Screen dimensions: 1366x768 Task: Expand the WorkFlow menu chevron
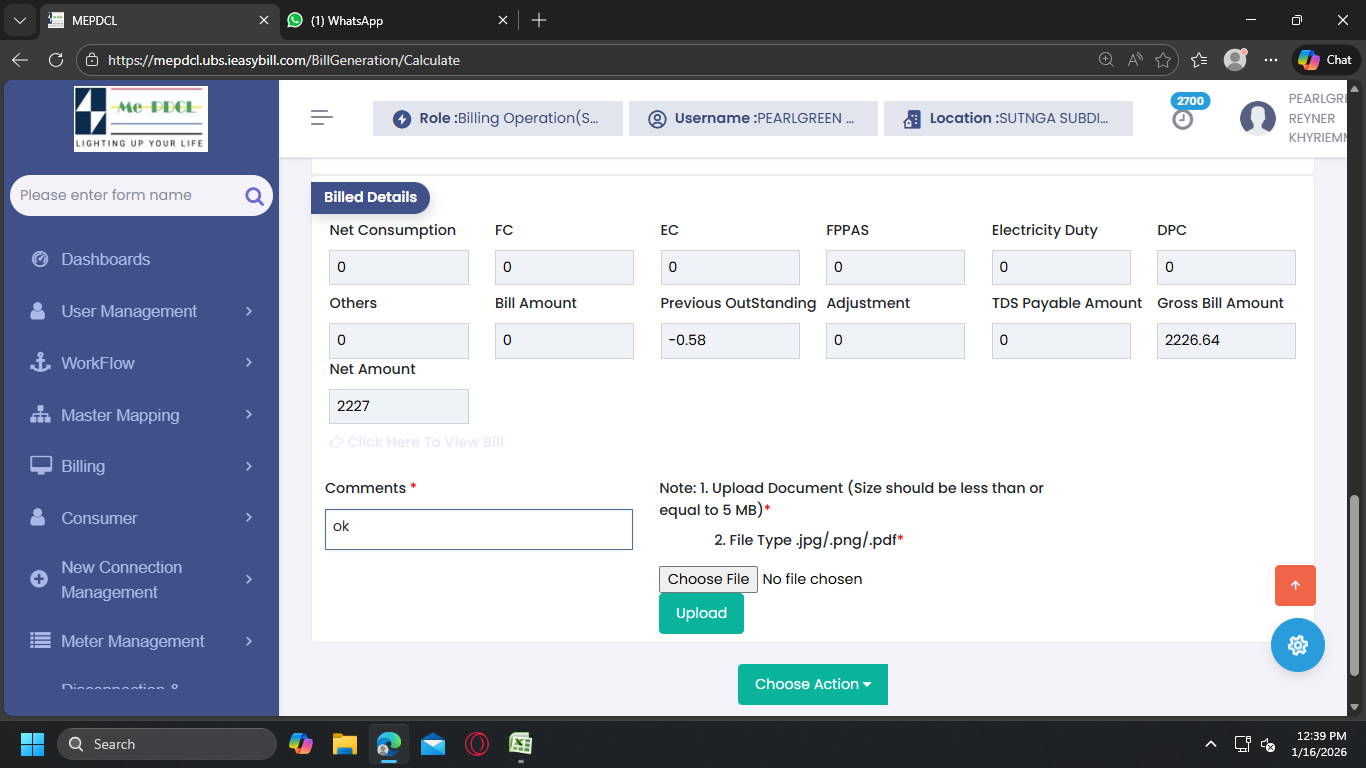(x=249, y=362)
